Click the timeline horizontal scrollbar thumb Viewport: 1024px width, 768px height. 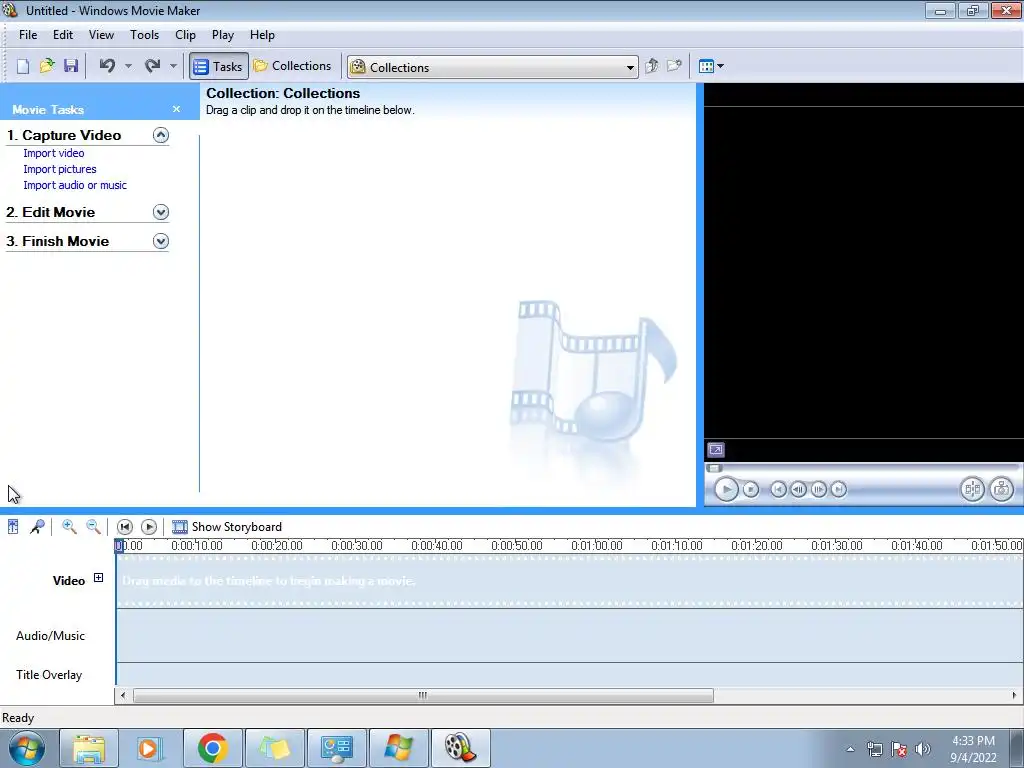pyautogui.click(x=423, y=696)
